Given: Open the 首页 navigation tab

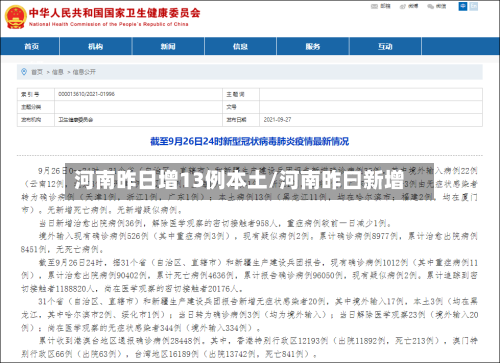Looking at the screenshot, I should (x=30, y=46).
